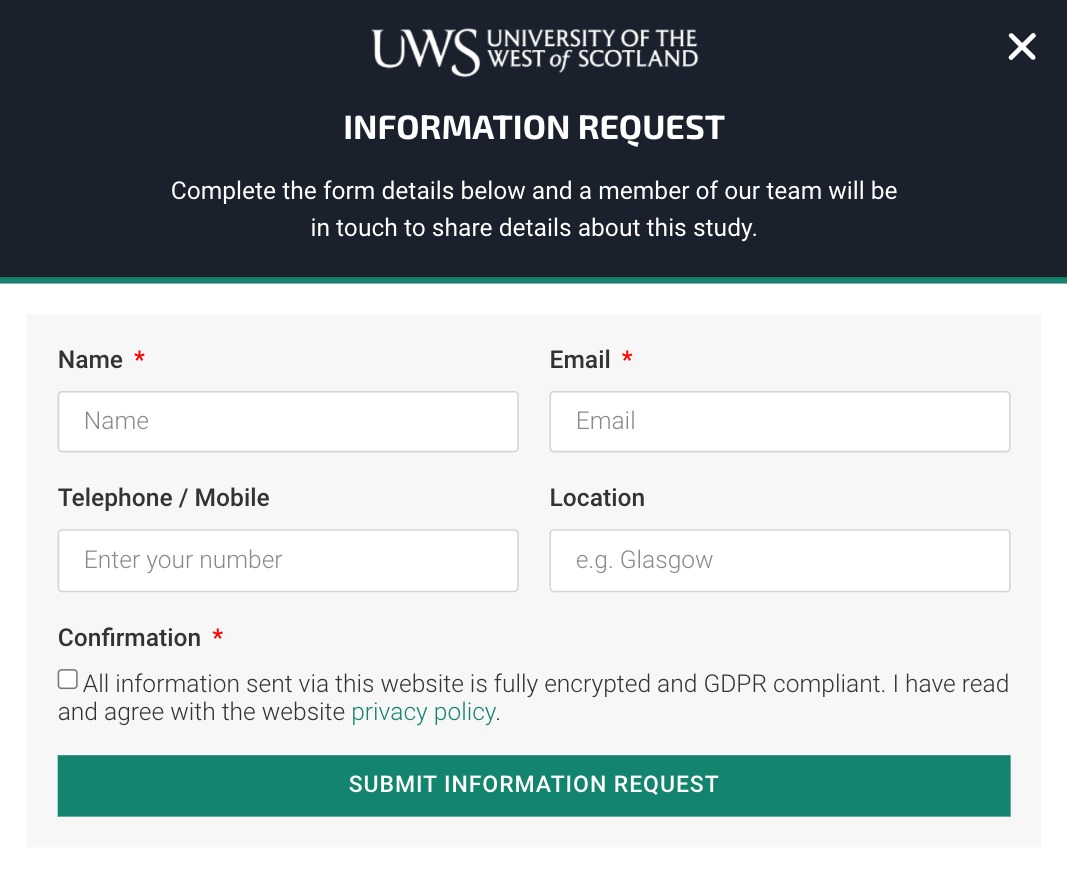This screenshot has height=870, width=1067.
Task: Click into the Email text box
Action: 779,421
